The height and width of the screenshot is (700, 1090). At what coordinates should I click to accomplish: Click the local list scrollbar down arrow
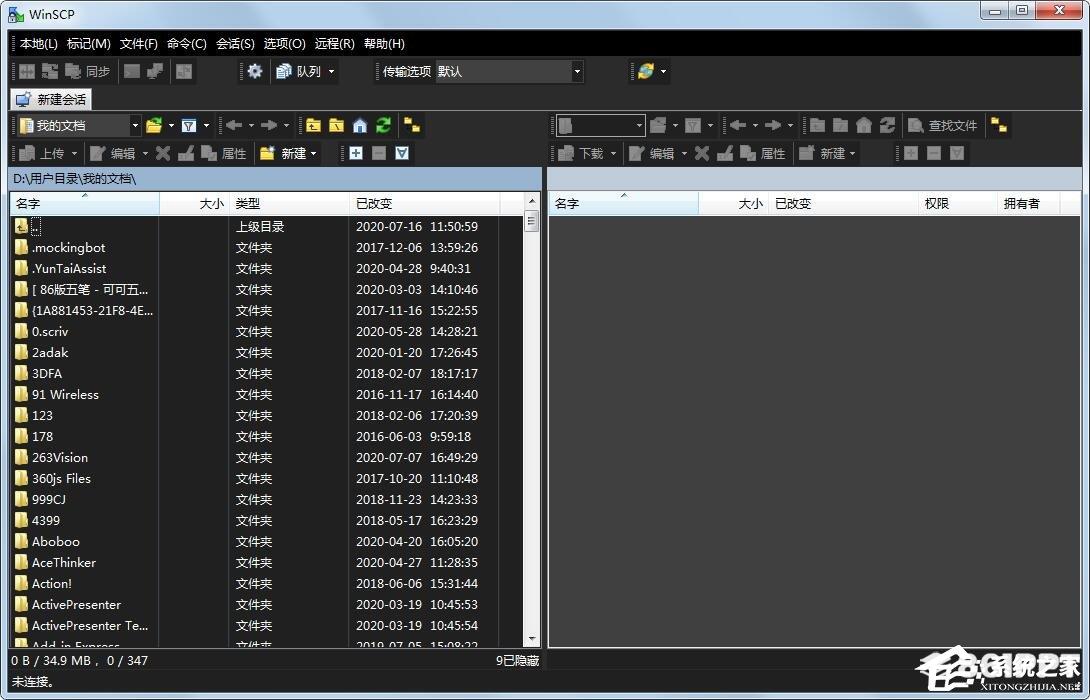click(x=532, y=639)
